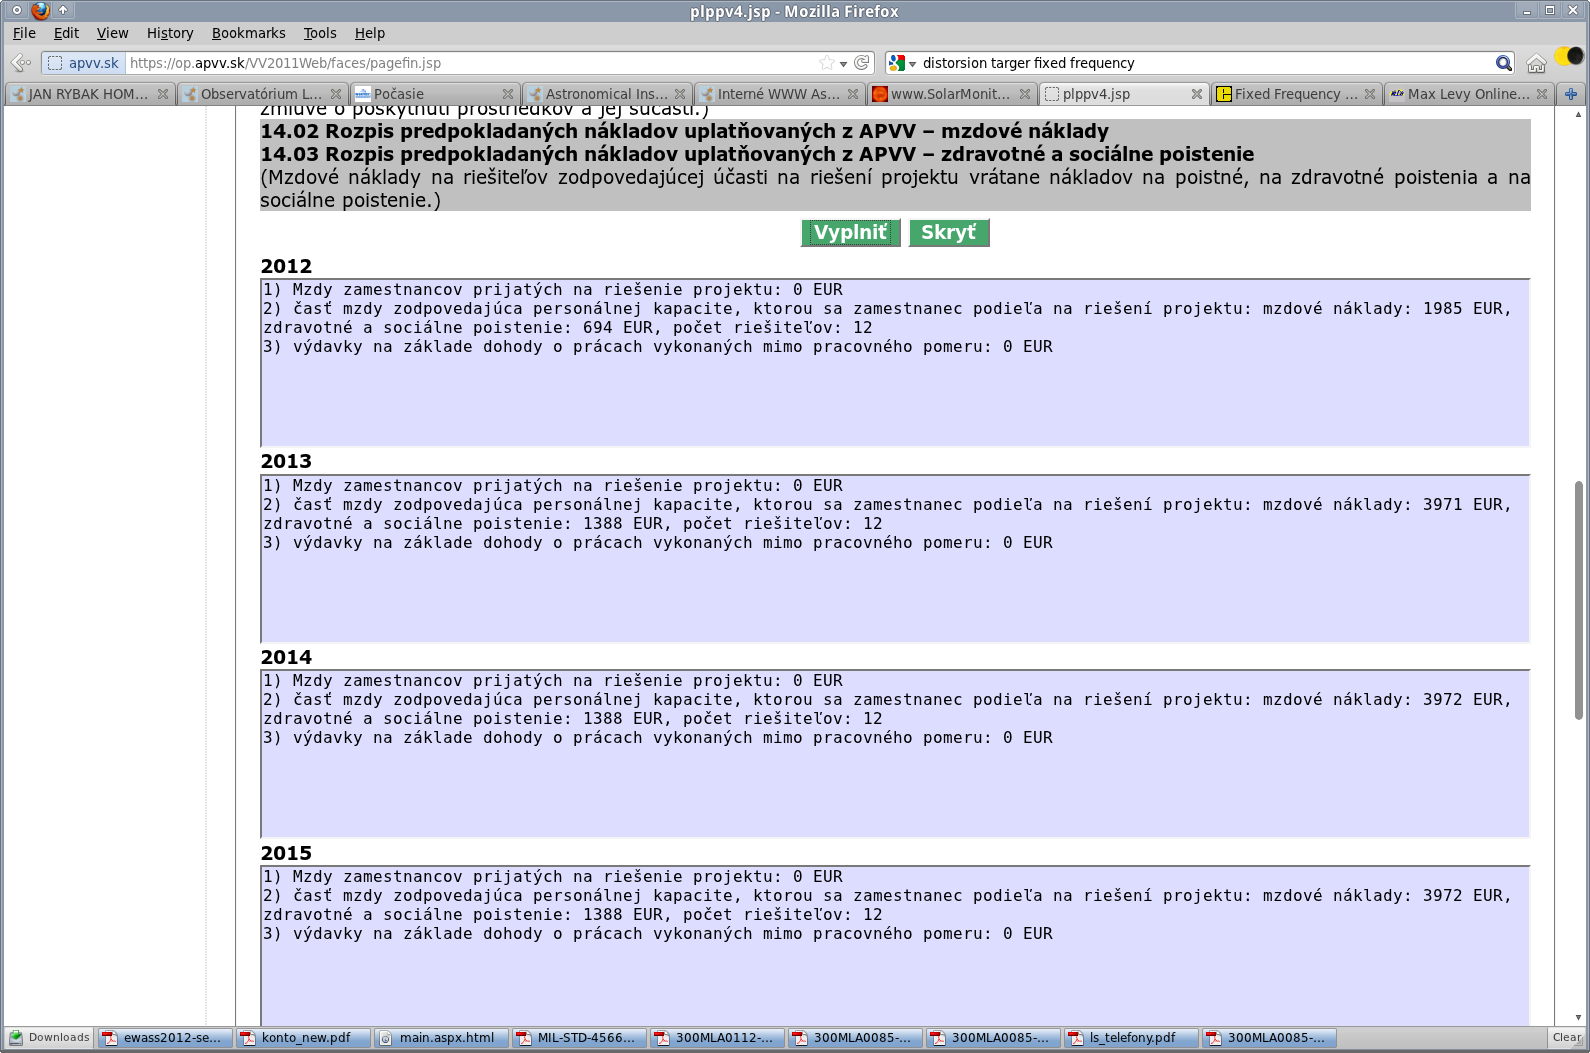The height and width of the screenshot is (1053, 1590).
Task: Switch to the Astronomical Ins... tab
Action: [600, 94]
